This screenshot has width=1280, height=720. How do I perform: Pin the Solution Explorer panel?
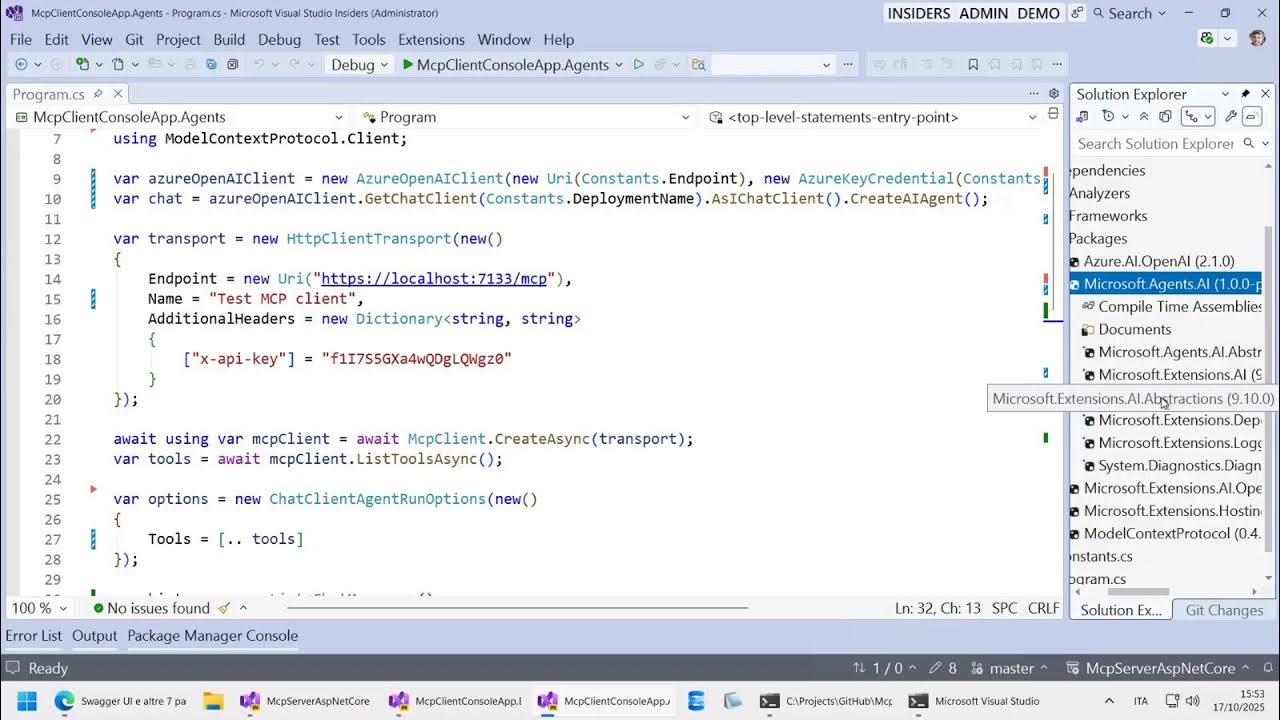point(1245,94)
